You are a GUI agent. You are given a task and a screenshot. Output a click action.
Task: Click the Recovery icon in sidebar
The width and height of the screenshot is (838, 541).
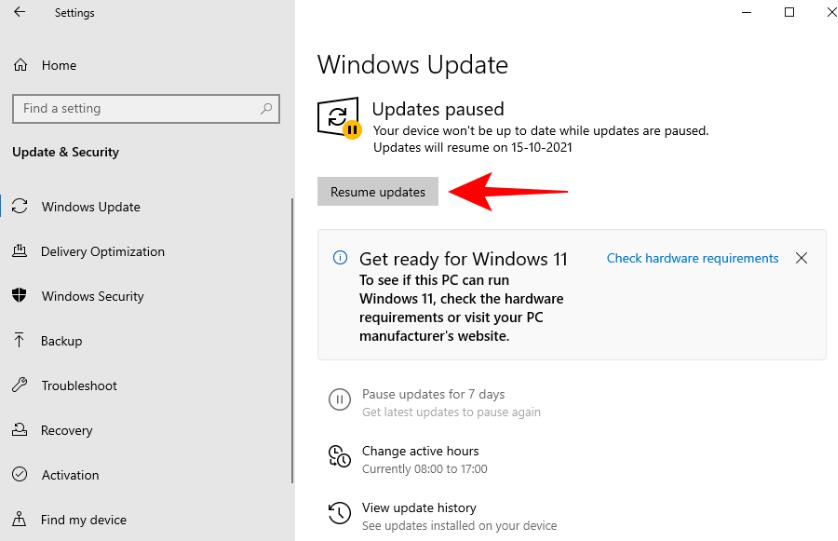coord(19,431)
